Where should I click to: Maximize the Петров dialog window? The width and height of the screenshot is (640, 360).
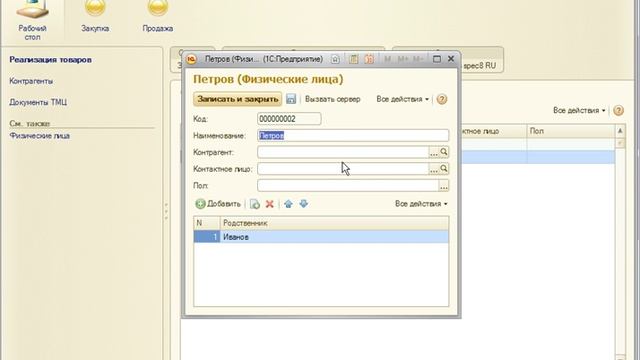(x=437, y=59)
